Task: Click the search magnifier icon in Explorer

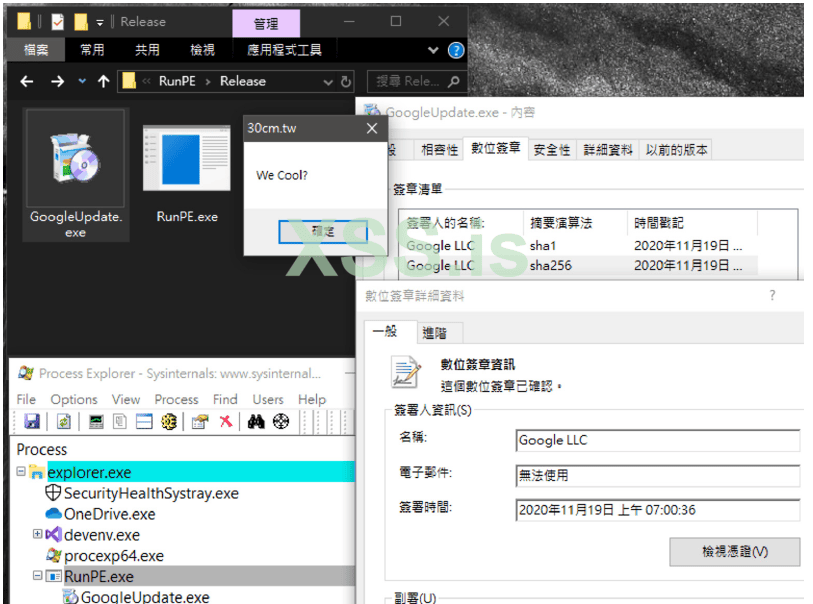Action: point(454,81)
